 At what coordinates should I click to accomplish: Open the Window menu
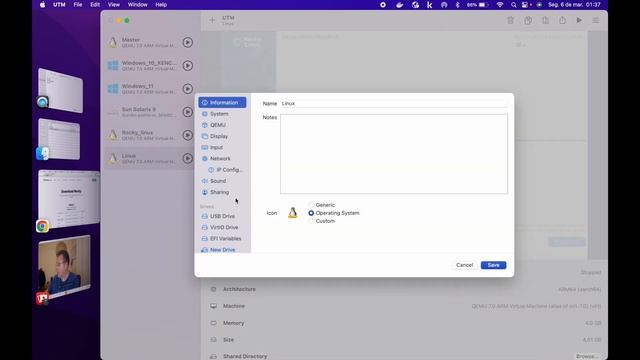tap(138, 5)
